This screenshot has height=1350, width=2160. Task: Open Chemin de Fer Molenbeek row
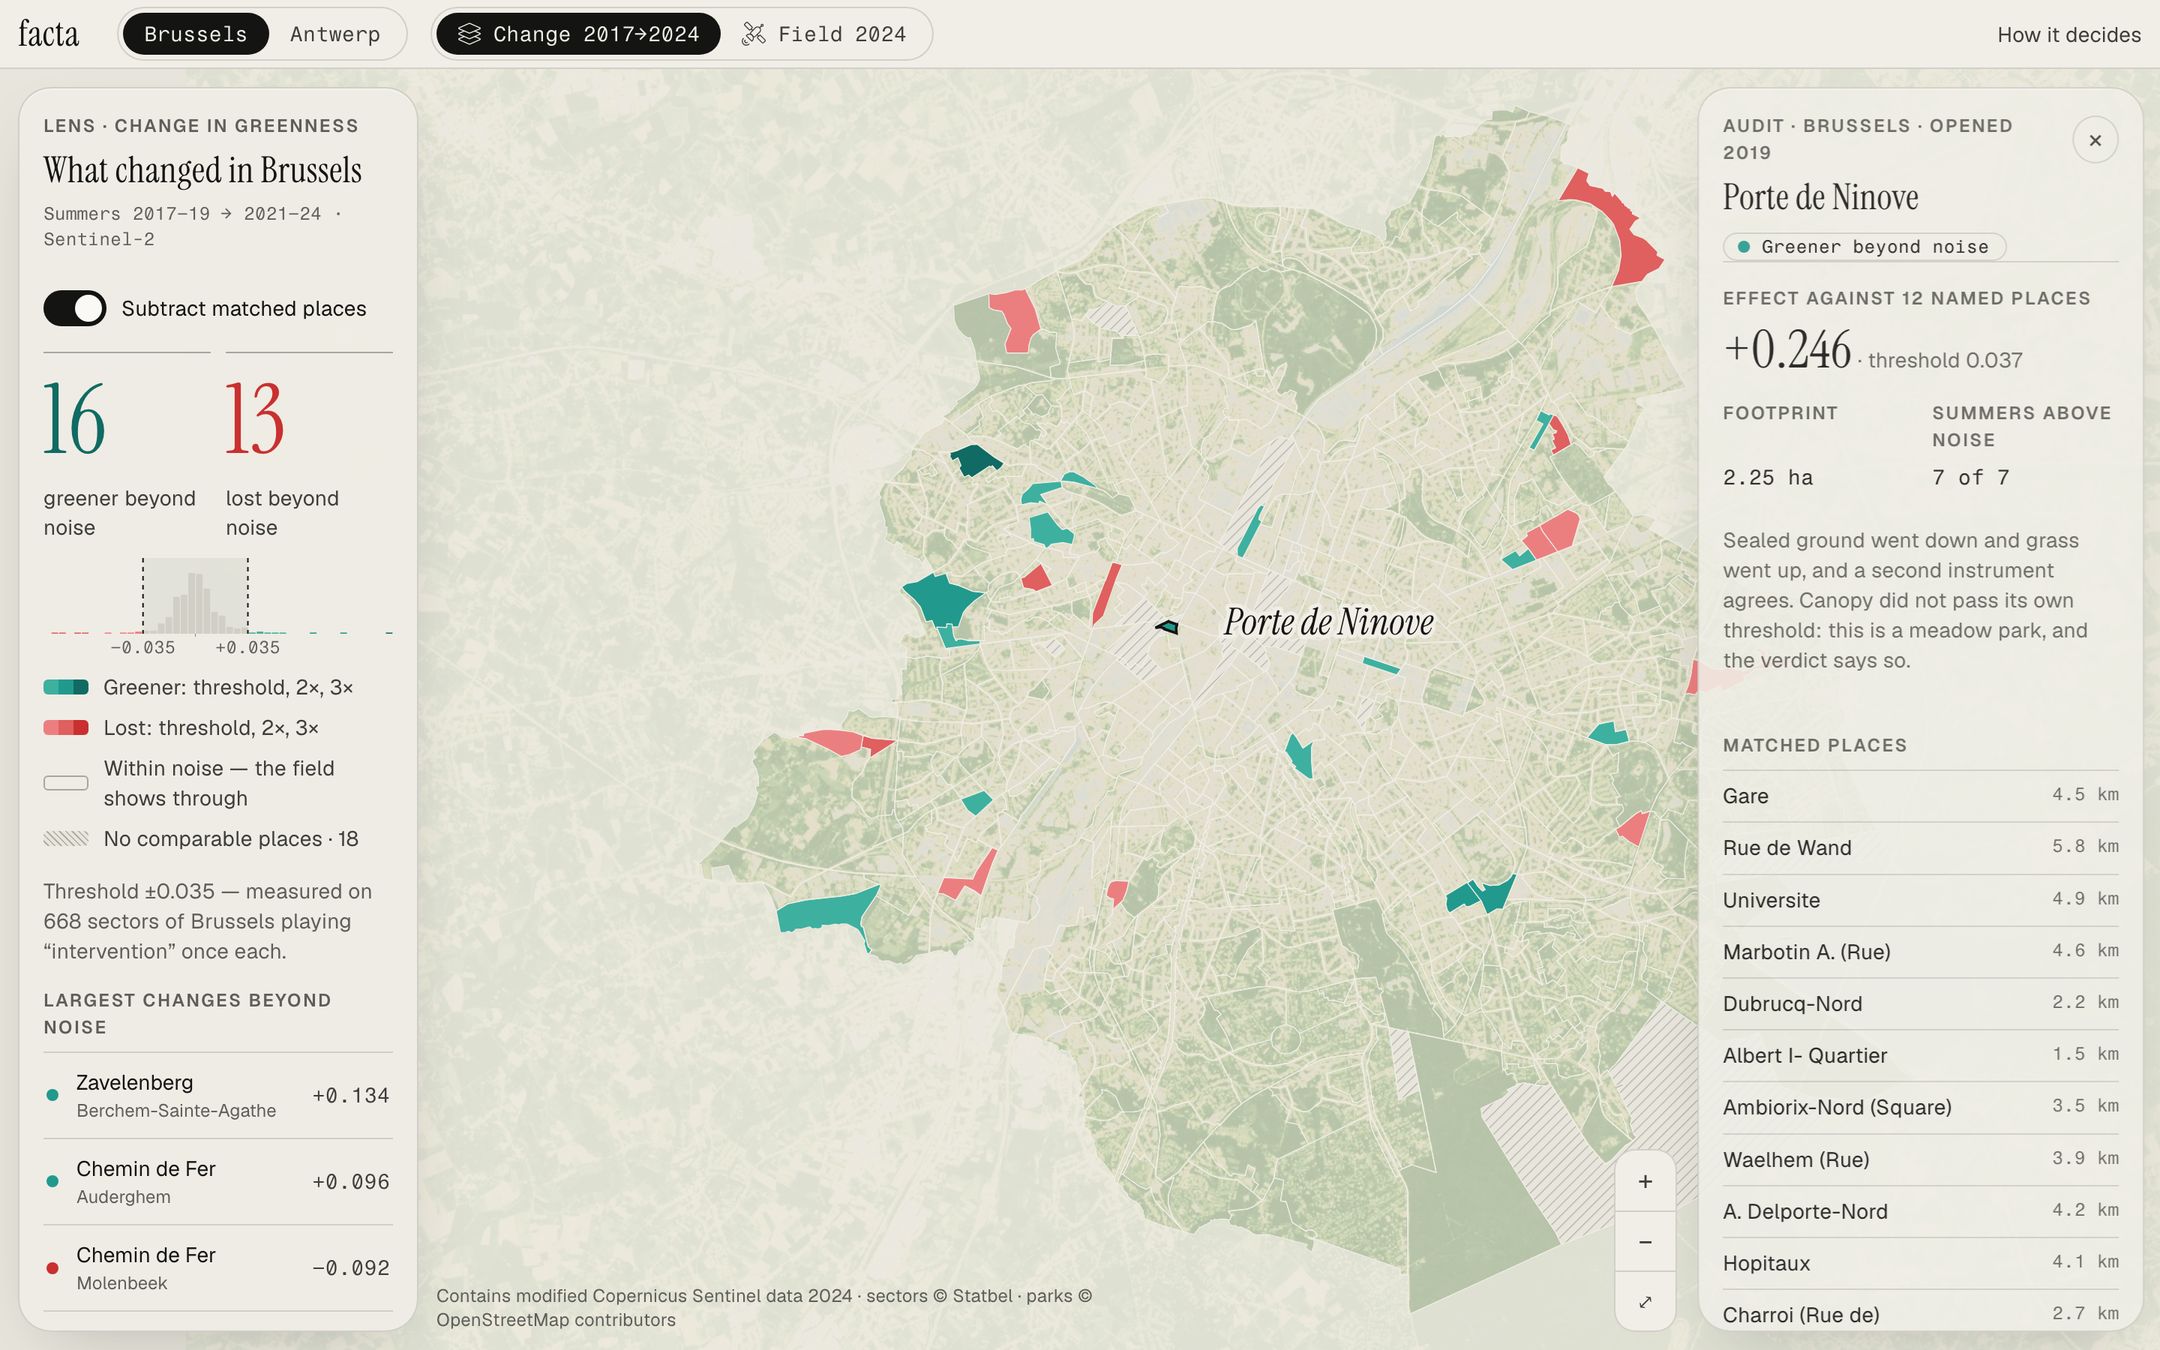coord(218,1267)
